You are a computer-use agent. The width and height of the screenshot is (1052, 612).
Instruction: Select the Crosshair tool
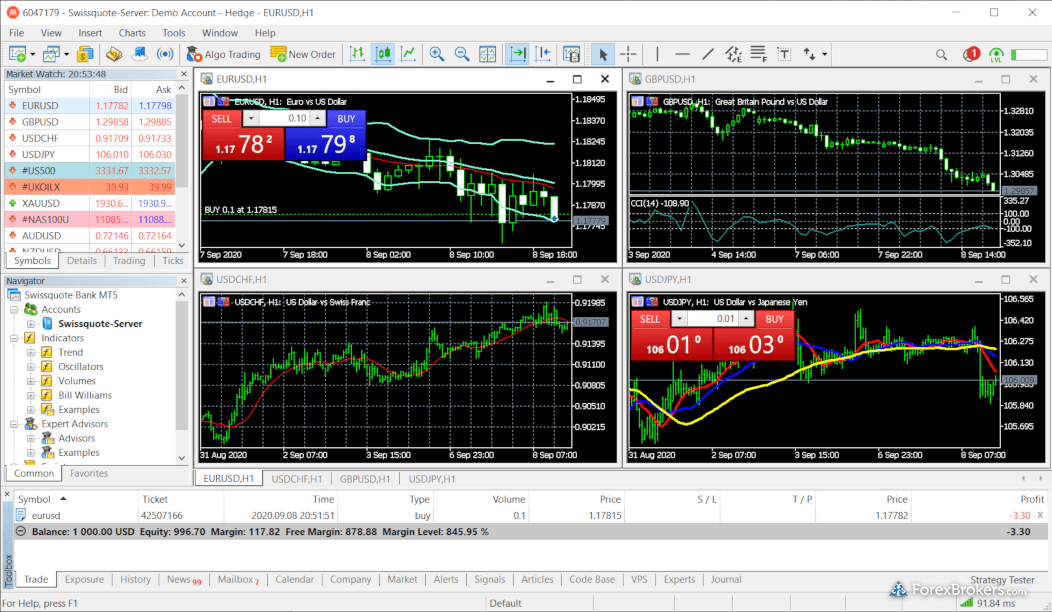628,54
